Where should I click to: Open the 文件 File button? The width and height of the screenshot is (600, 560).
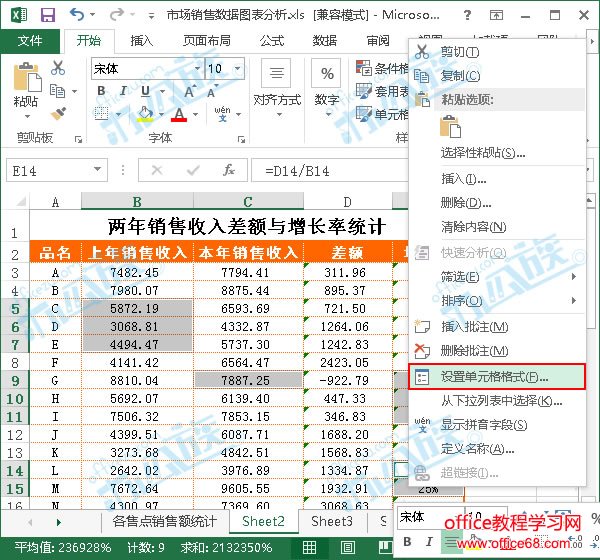30,41
